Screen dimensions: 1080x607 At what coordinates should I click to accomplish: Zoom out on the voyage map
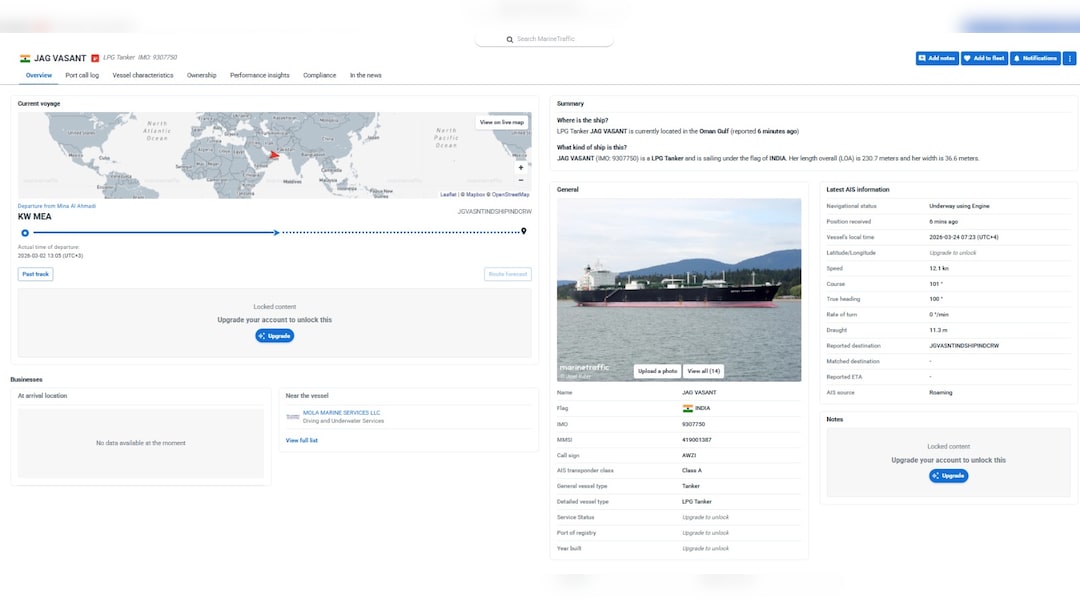[x=520, y=181]
